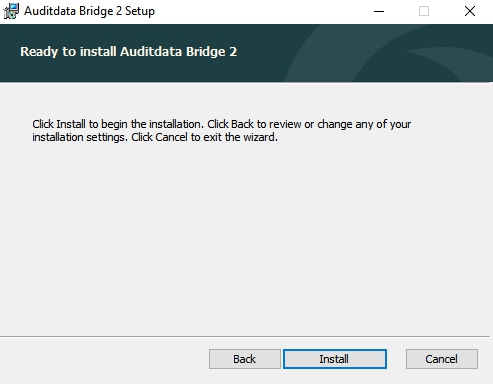Image resolution: width=493 pixels, height=384 pixels.
Task: Close the setup window with the X
Action: tap(470, 11)
